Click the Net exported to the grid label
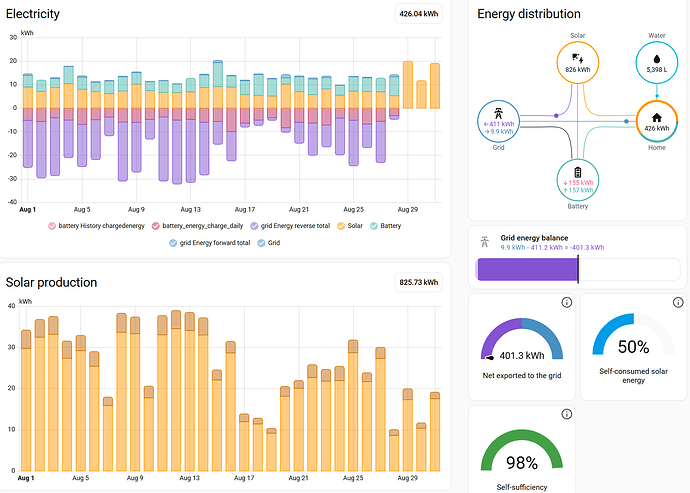 [x=522, y=375]
